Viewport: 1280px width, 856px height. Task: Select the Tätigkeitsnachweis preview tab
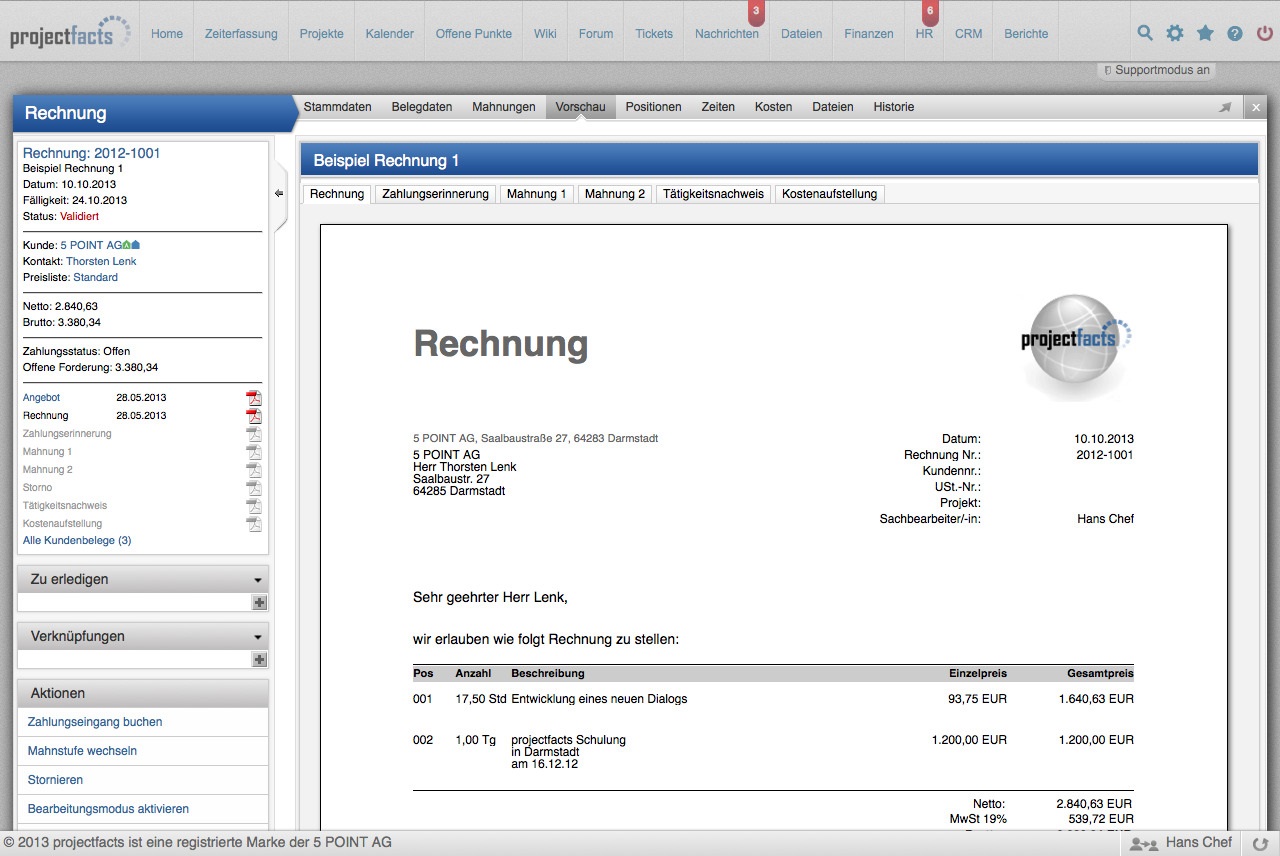[x=713, y=194]
